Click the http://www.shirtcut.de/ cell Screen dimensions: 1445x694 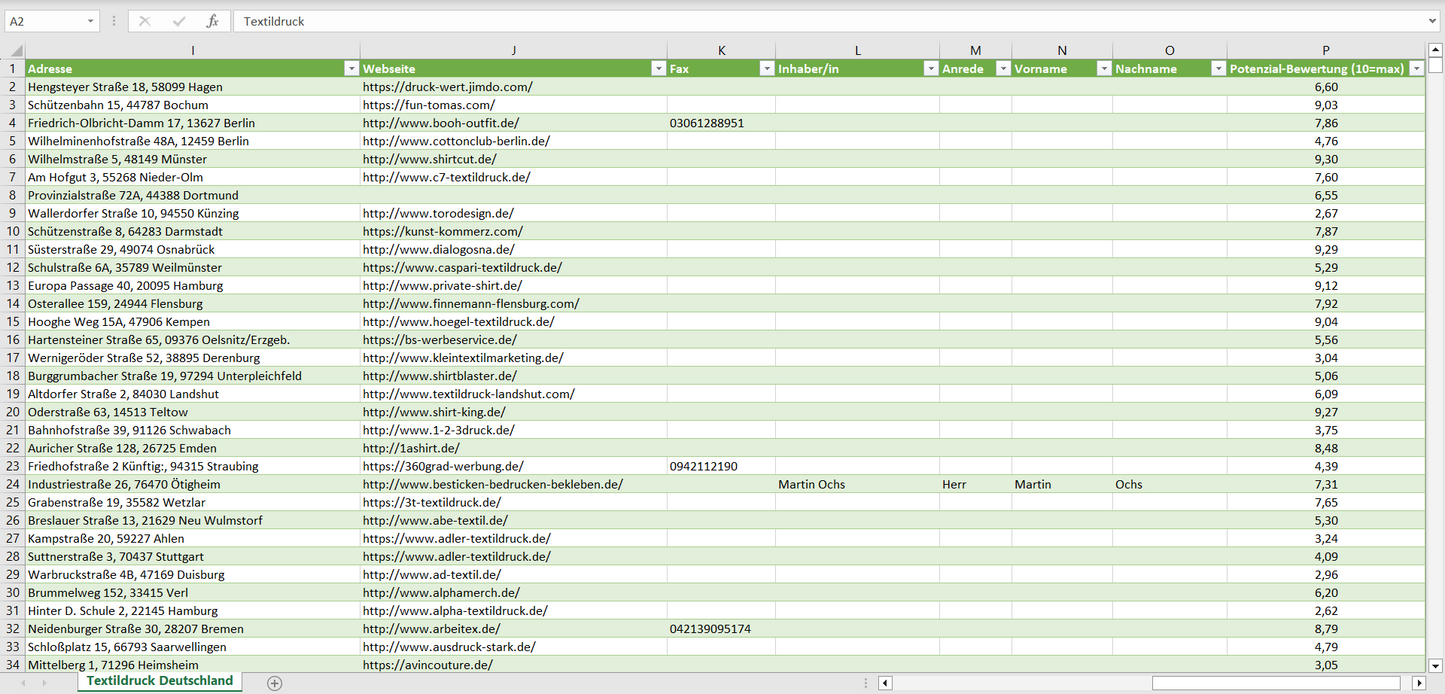click(430, 159)
